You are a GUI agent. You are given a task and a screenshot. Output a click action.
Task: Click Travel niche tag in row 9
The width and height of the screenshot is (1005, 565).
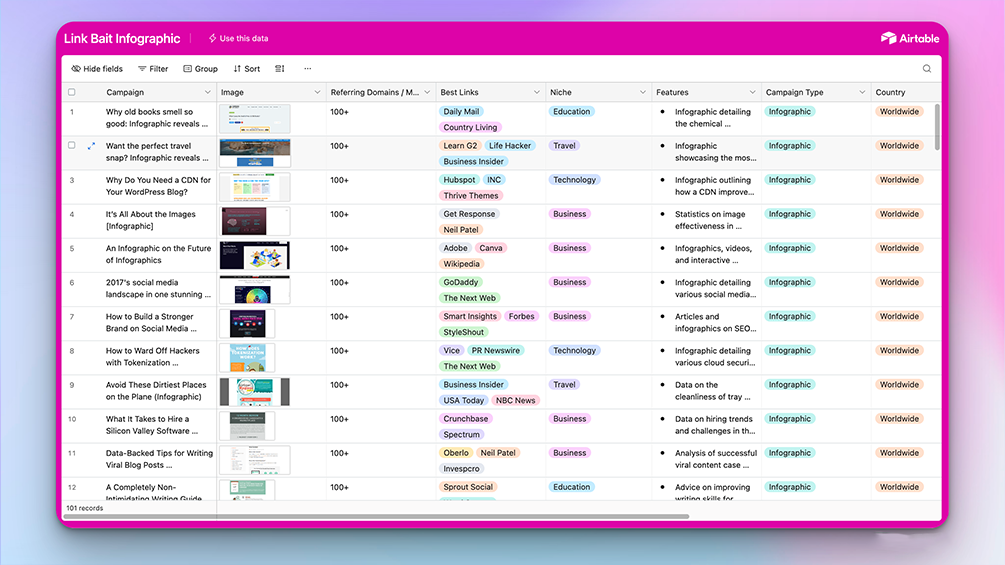(x=564, y=385)
